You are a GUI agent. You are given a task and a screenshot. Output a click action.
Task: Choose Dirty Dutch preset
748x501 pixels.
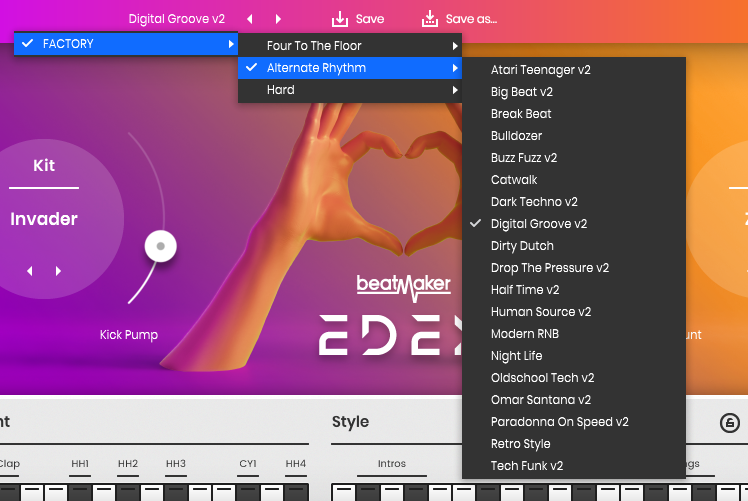(x=574, y=246)
